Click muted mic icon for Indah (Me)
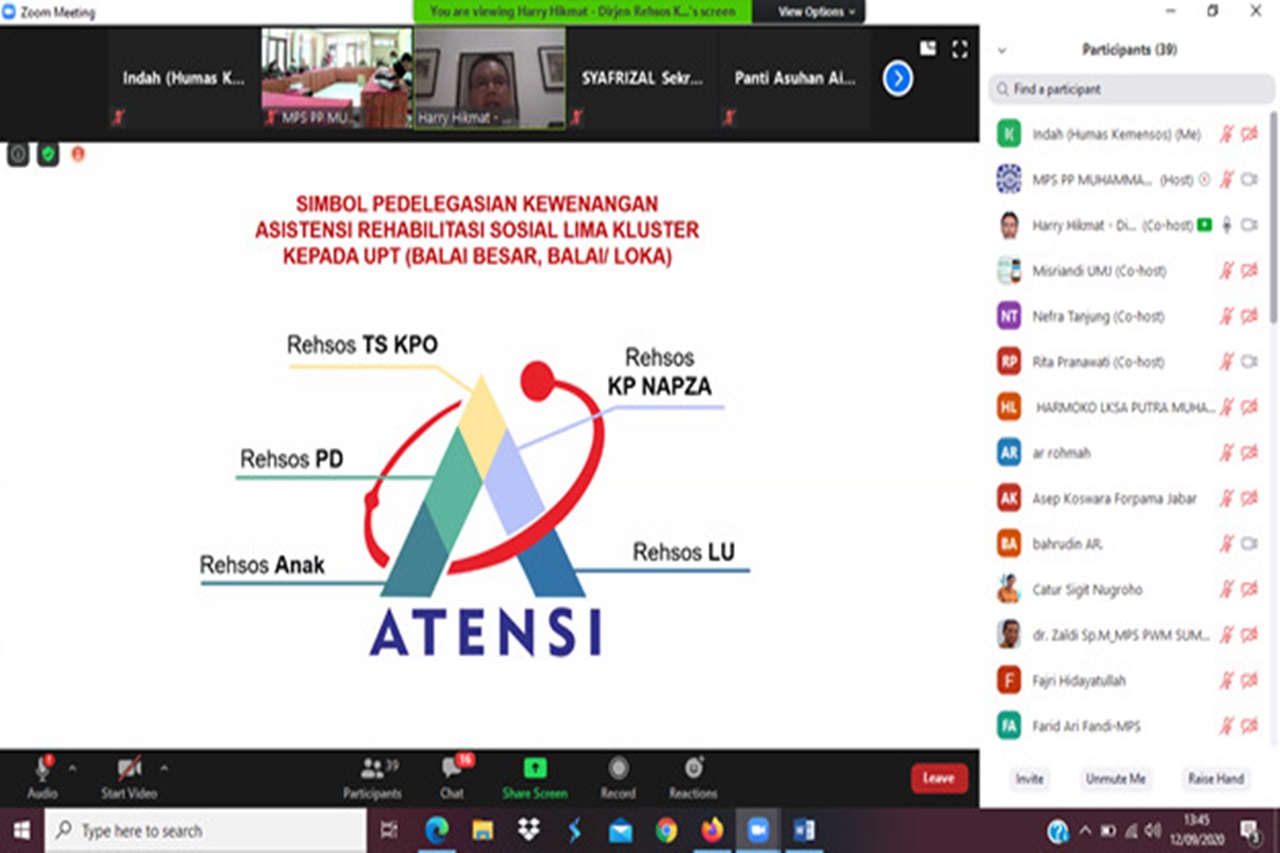This screenshot has height=853, width=1280. point(1227,134)
